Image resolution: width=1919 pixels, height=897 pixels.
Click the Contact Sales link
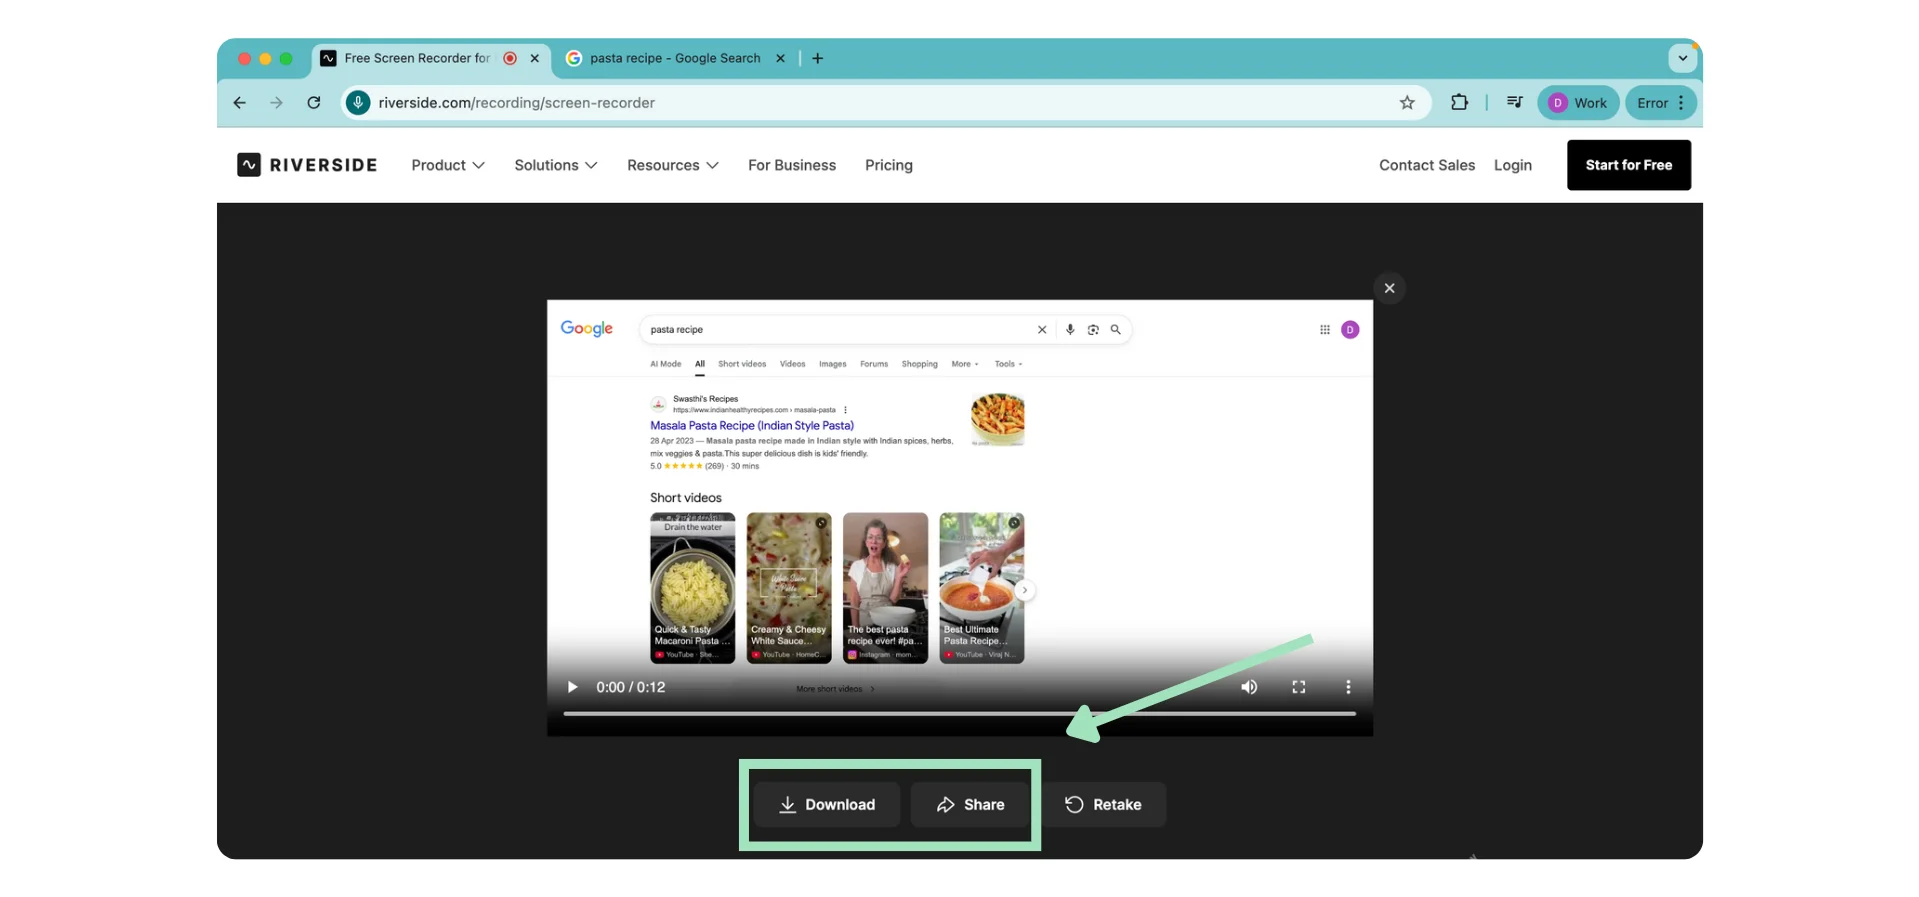click(x=1427, y=165)
